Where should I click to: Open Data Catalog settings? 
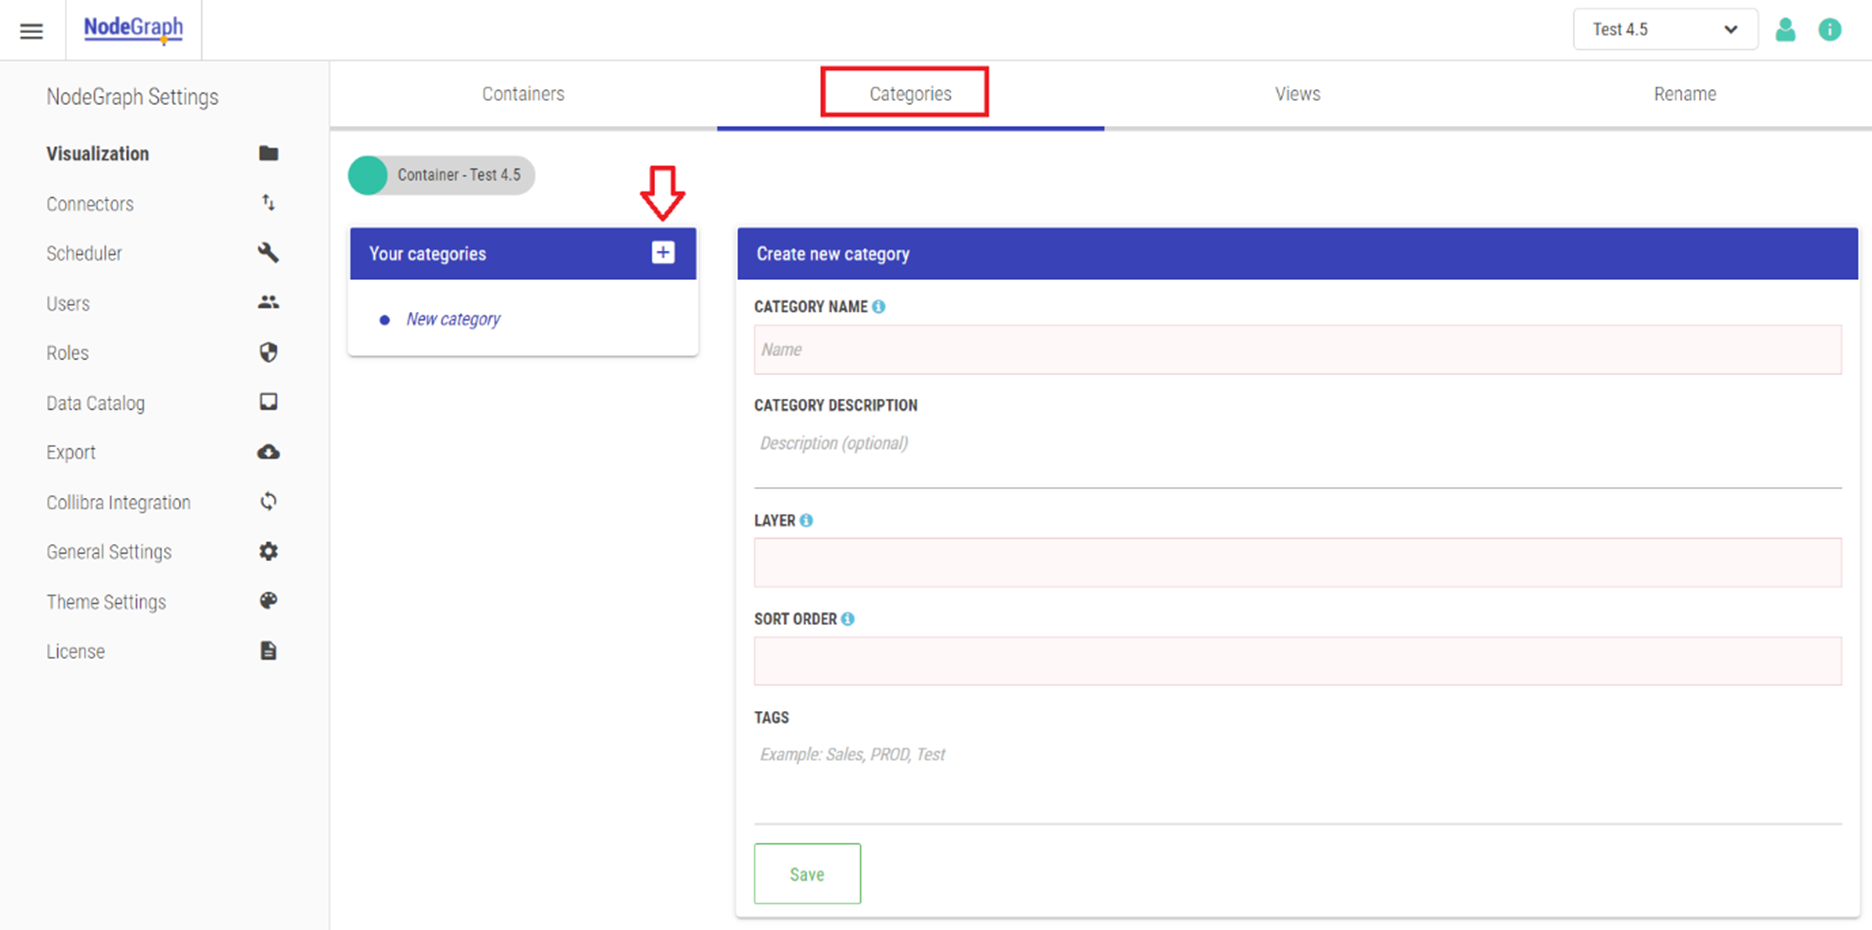pos(95,403)
